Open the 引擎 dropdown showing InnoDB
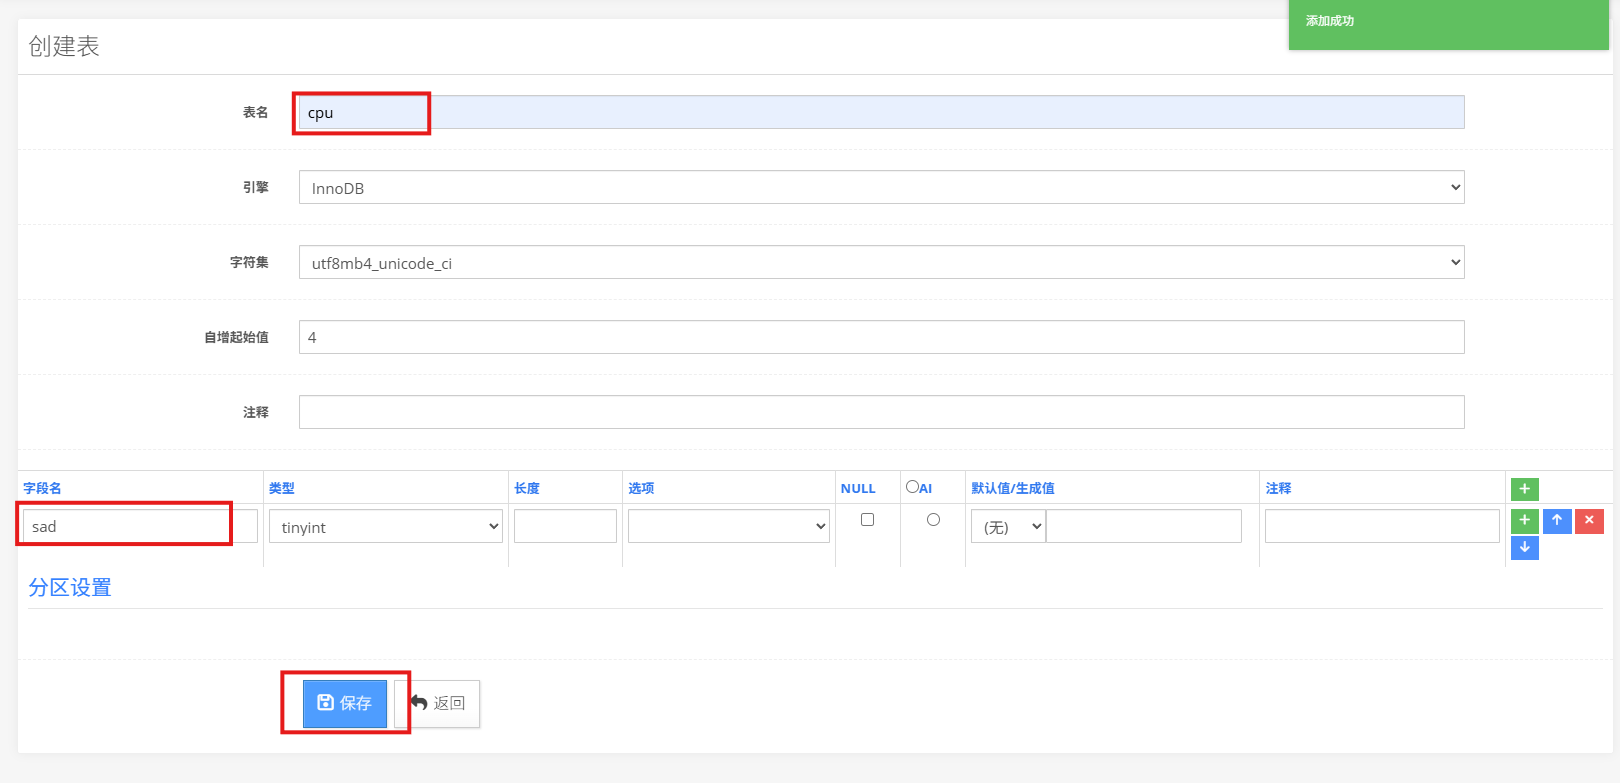This screenshot has height=783, width=1620. [880, 188]
